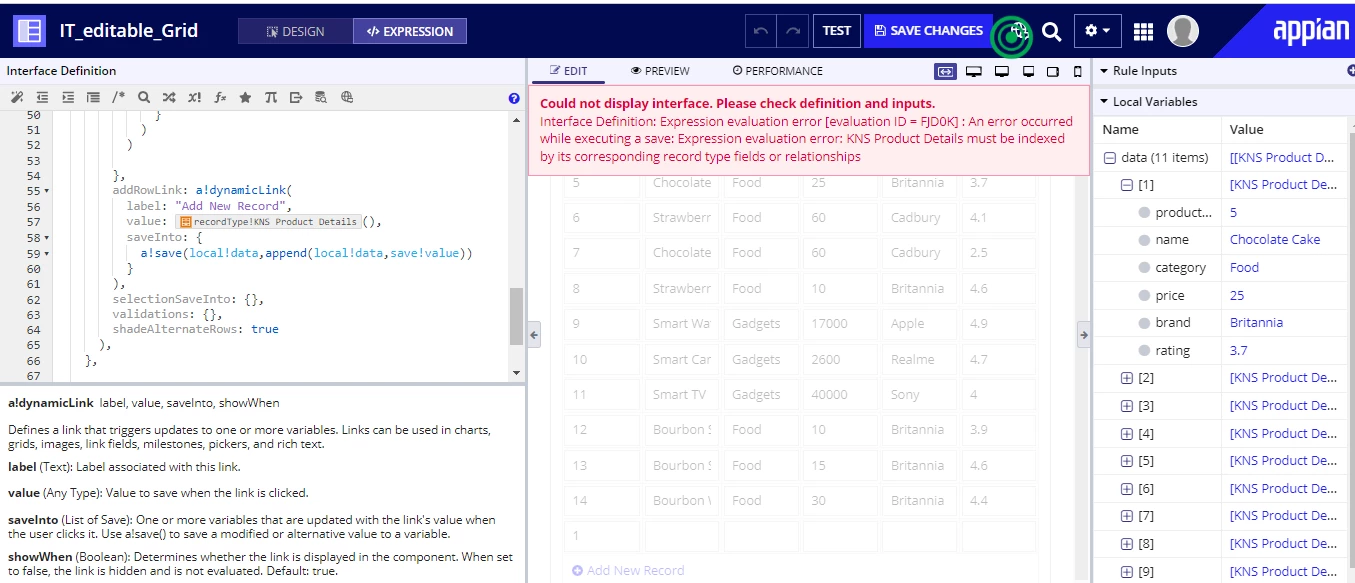Click the shuffle arrows toolbar icon
Image resolution: width=1355 pixels, height=583 pixels.
pos(169,98)
